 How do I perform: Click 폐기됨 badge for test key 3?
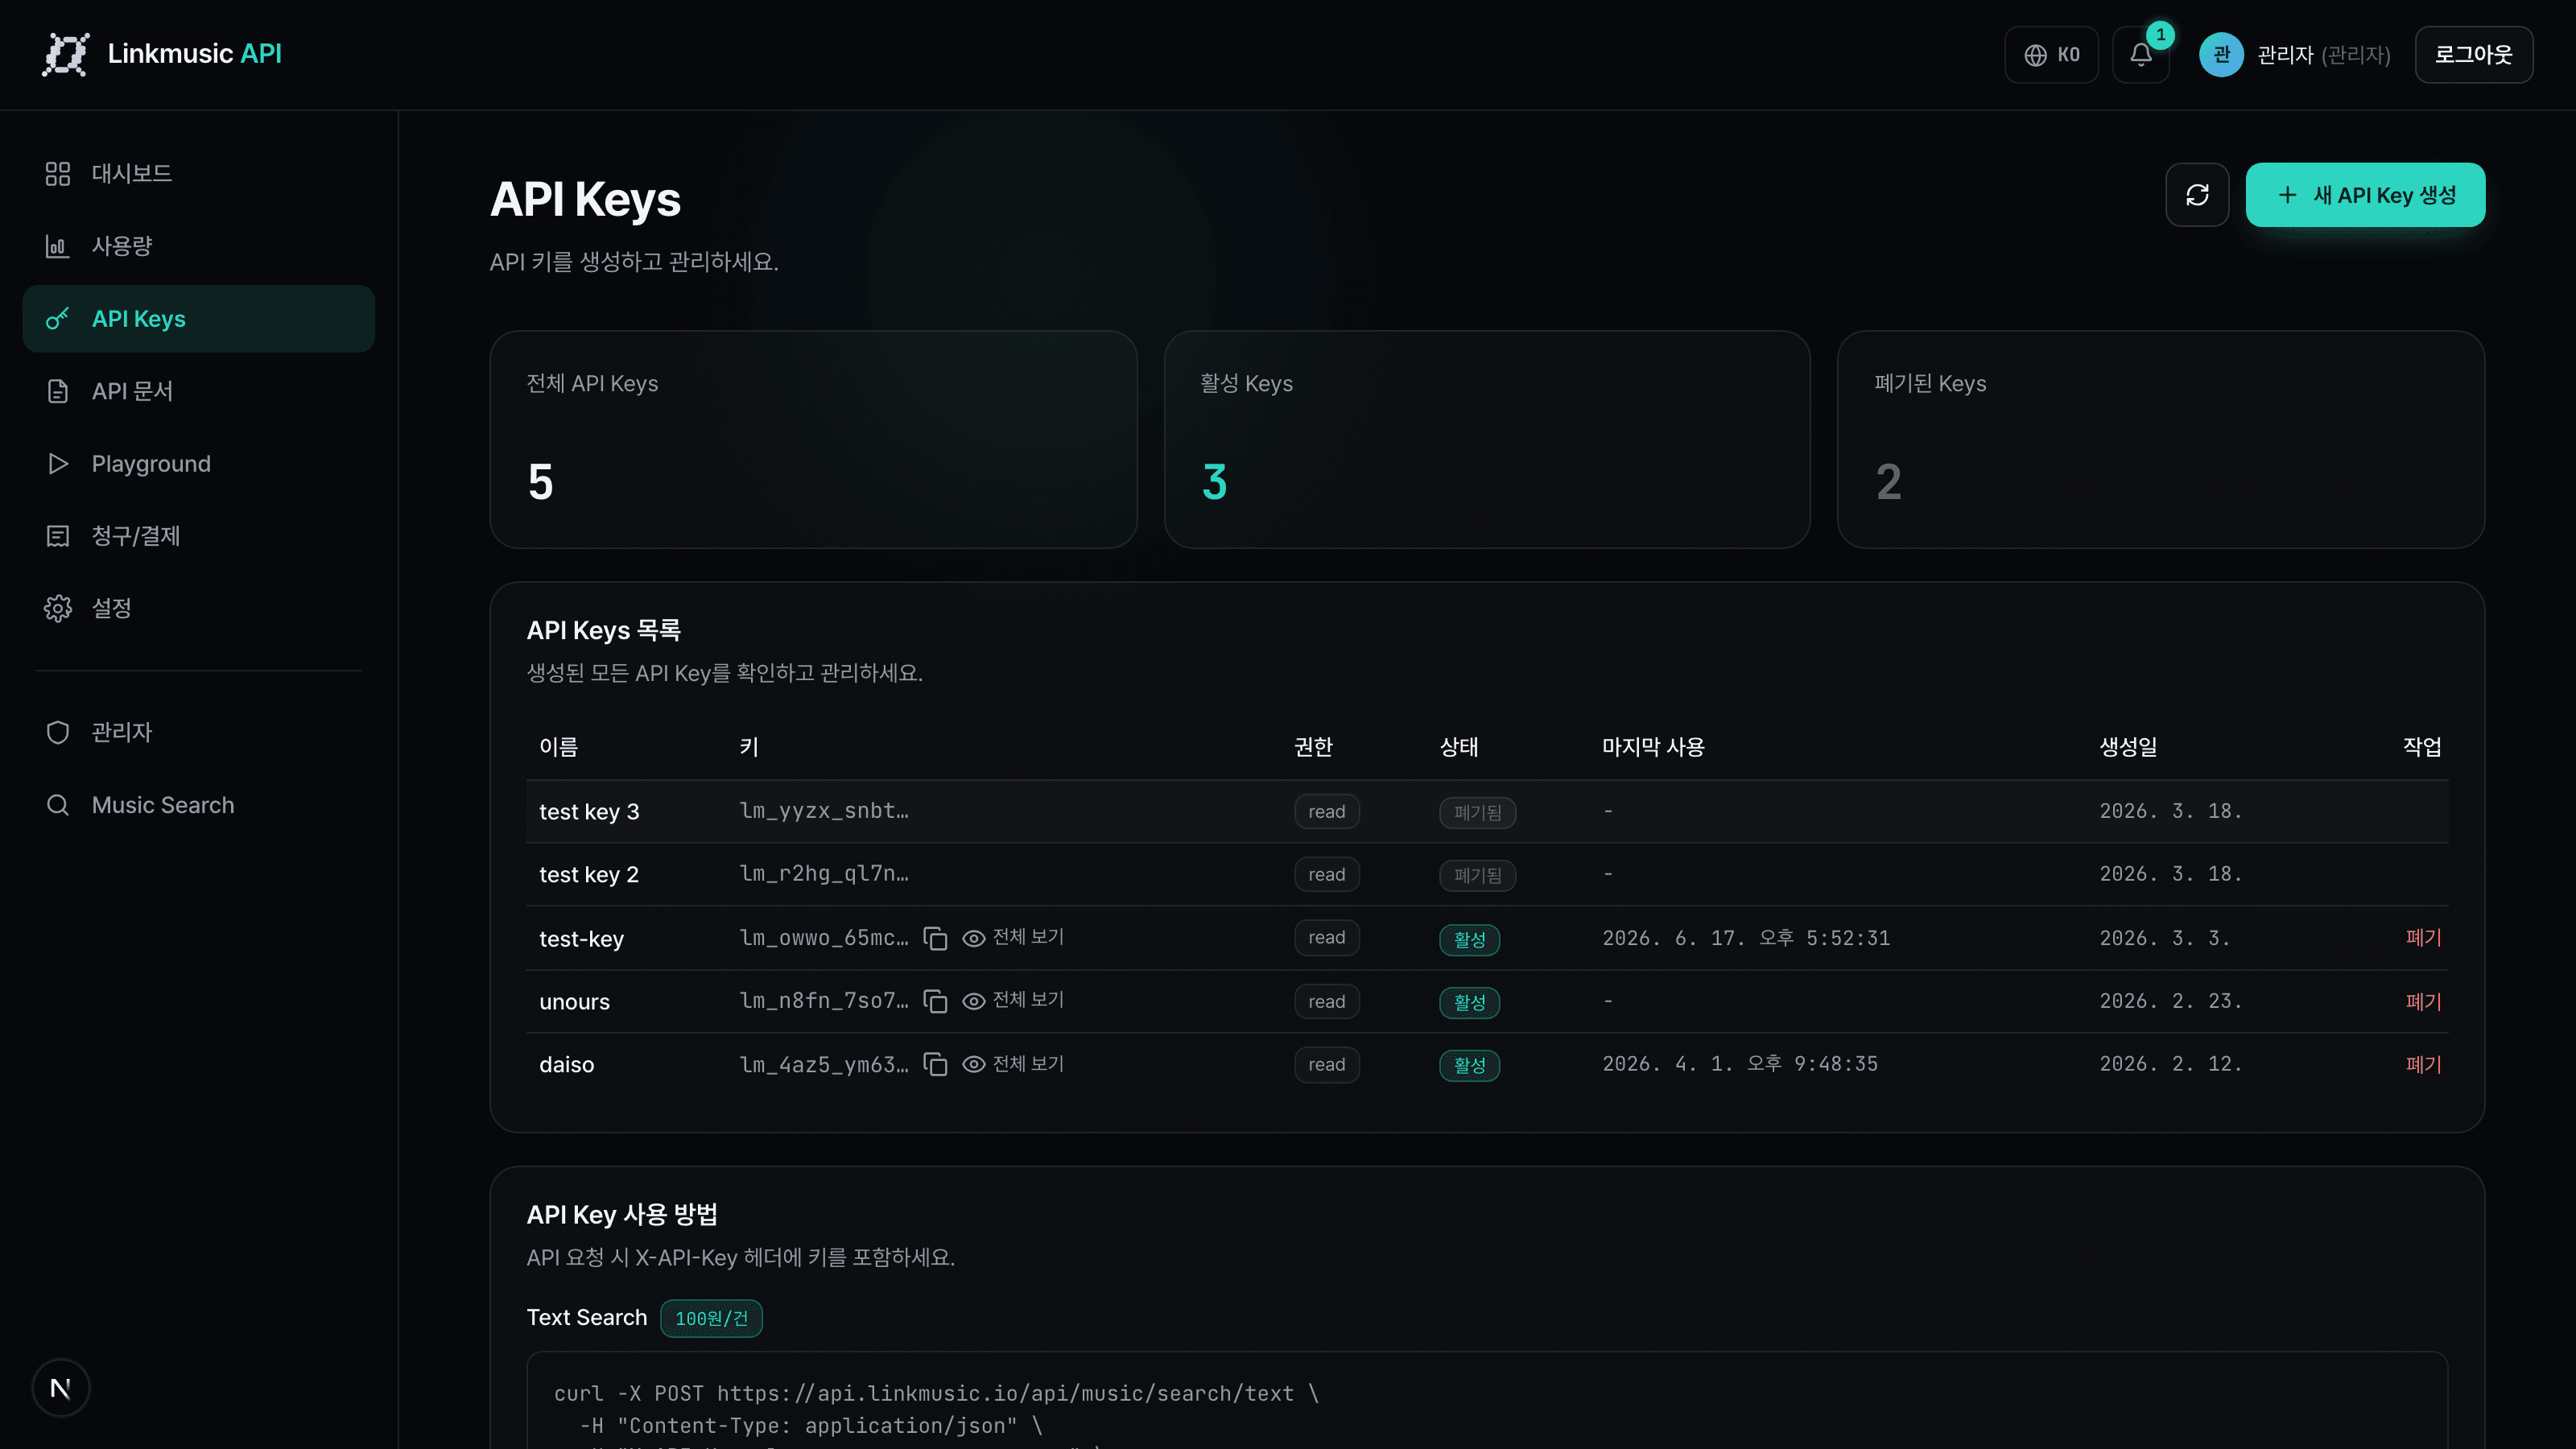point(1477,812)
